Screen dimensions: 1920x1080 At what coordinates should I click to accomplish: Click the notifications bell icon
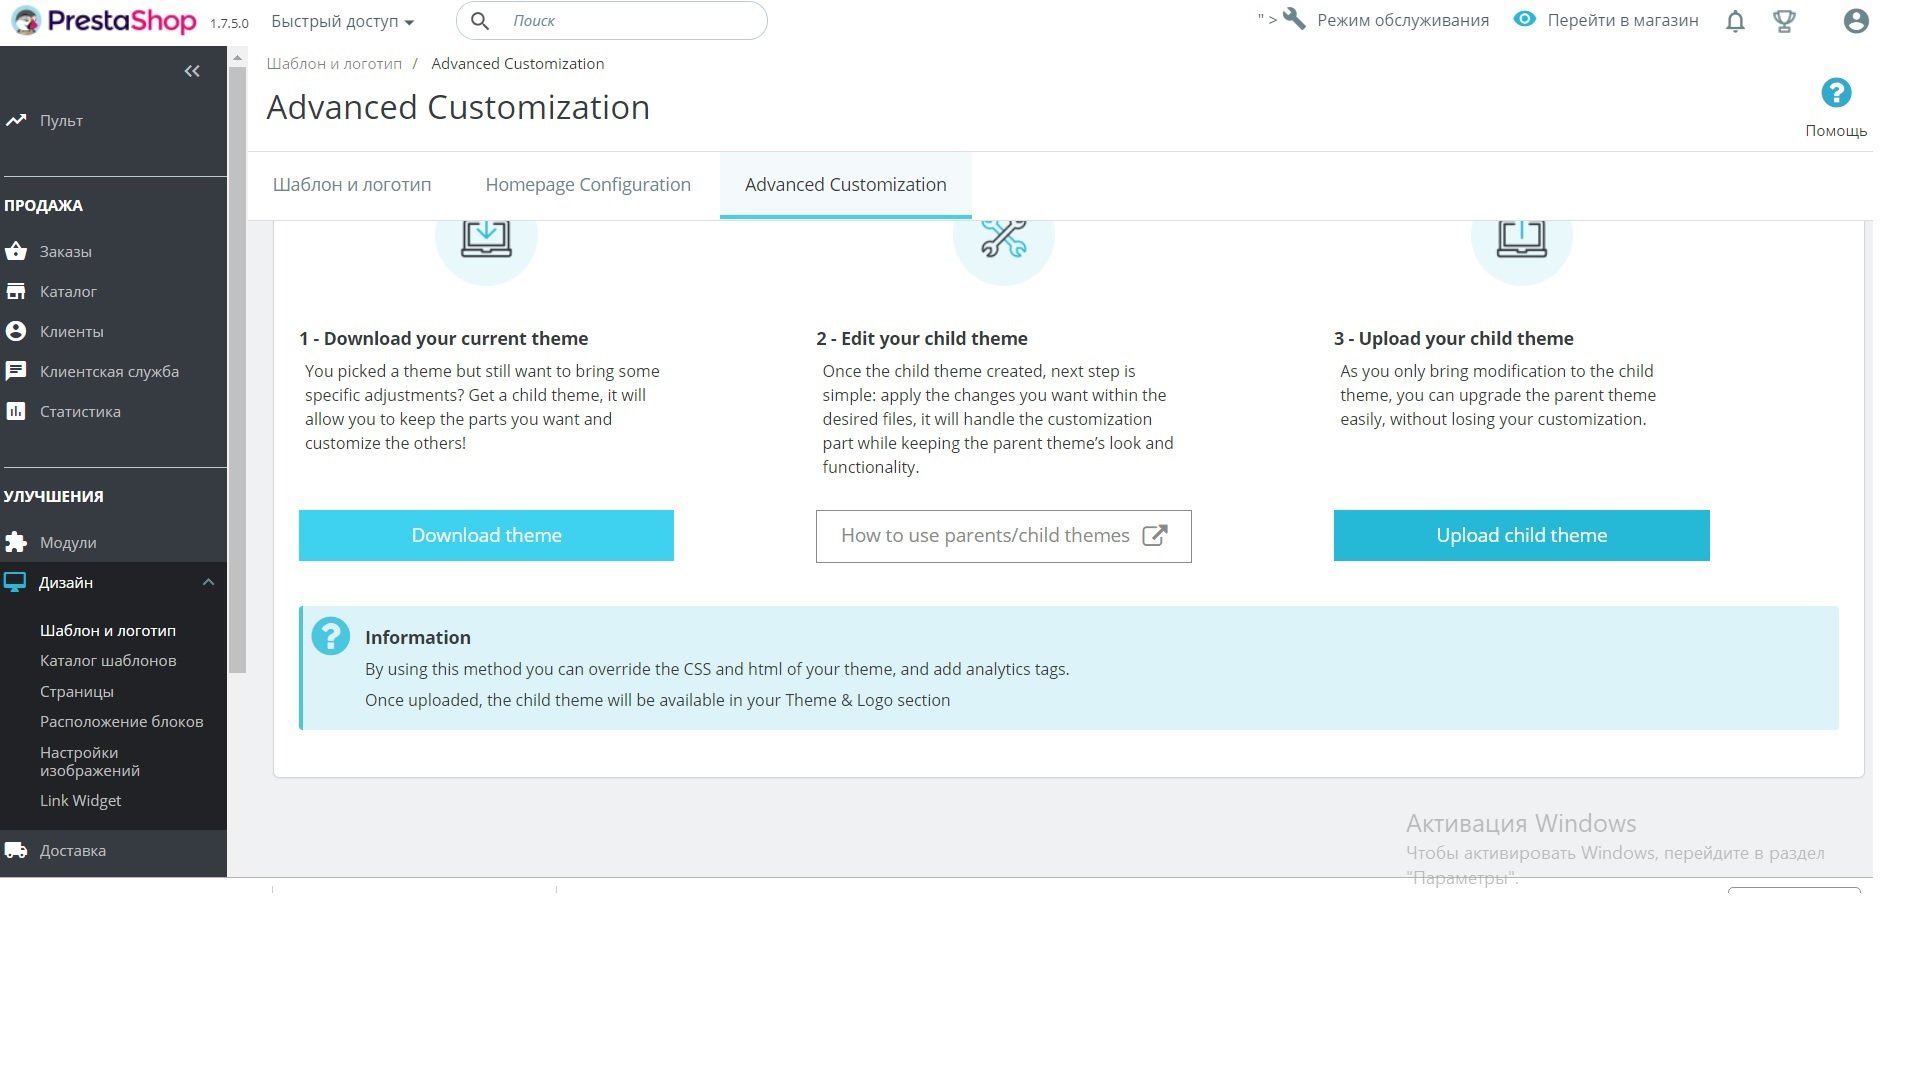[1735, 21]
